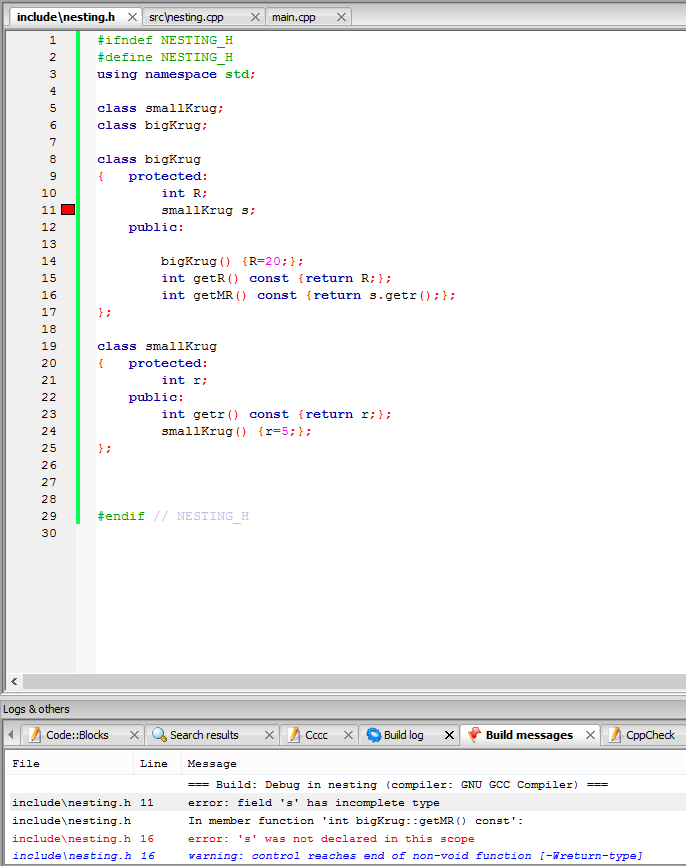This screenshot has height=866, width=686.
Task: Place cursor on "smallKrug s;" code line
Action: coord(208,210)
